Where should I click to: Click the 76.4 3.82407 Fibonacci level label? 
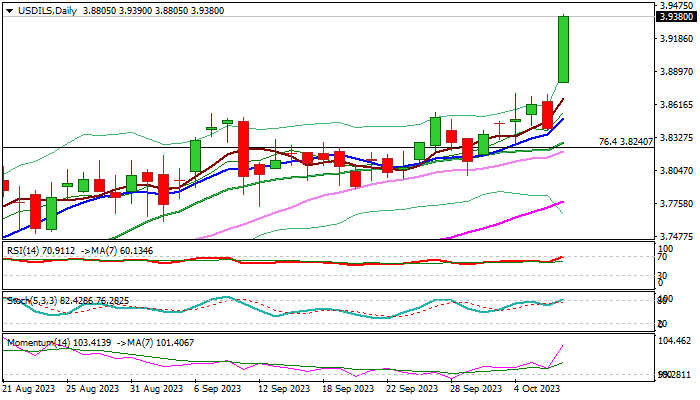(625, 142)
